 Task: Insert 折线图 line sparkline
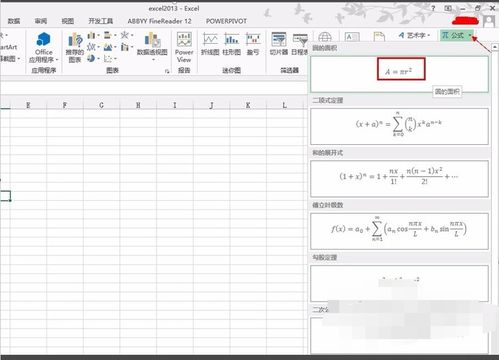coord(210,44)
